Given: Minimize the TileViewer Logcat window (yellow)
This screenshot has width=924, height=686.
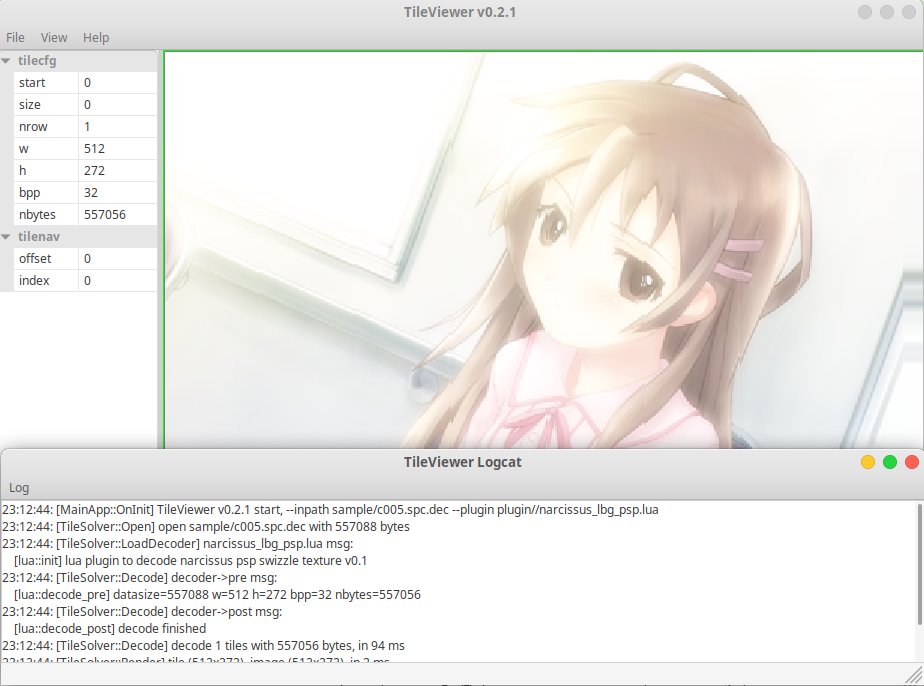Looking at the screenshot, I should [x=867, y=463].
